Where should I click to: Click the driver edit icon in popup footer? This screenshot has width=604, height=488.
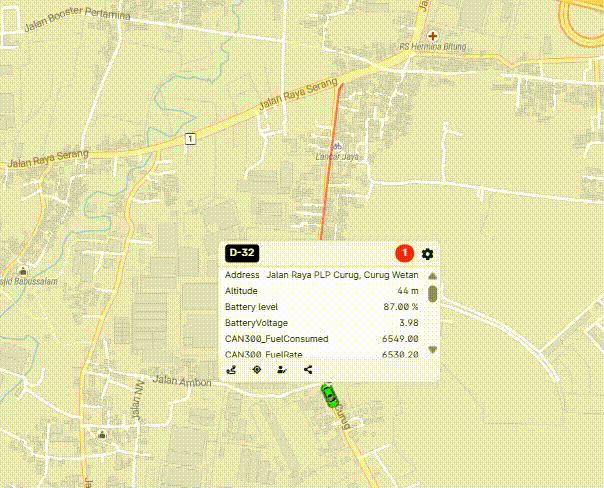(282, 370)
